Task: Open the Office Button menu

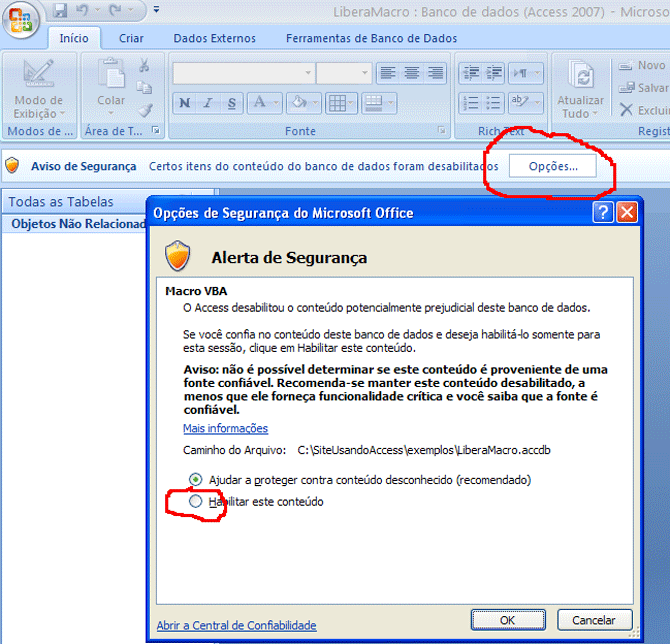Action: [x=21, y=20]
